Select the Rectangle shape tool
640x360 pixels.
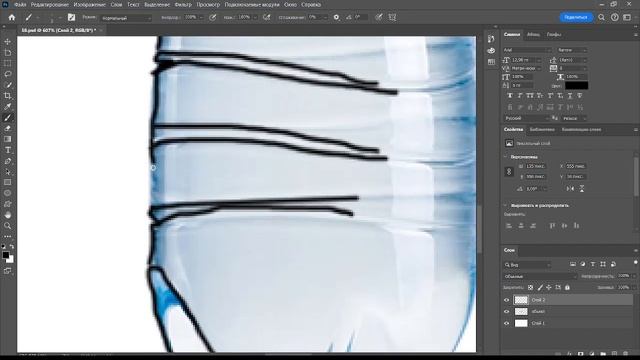click(7, 182)
